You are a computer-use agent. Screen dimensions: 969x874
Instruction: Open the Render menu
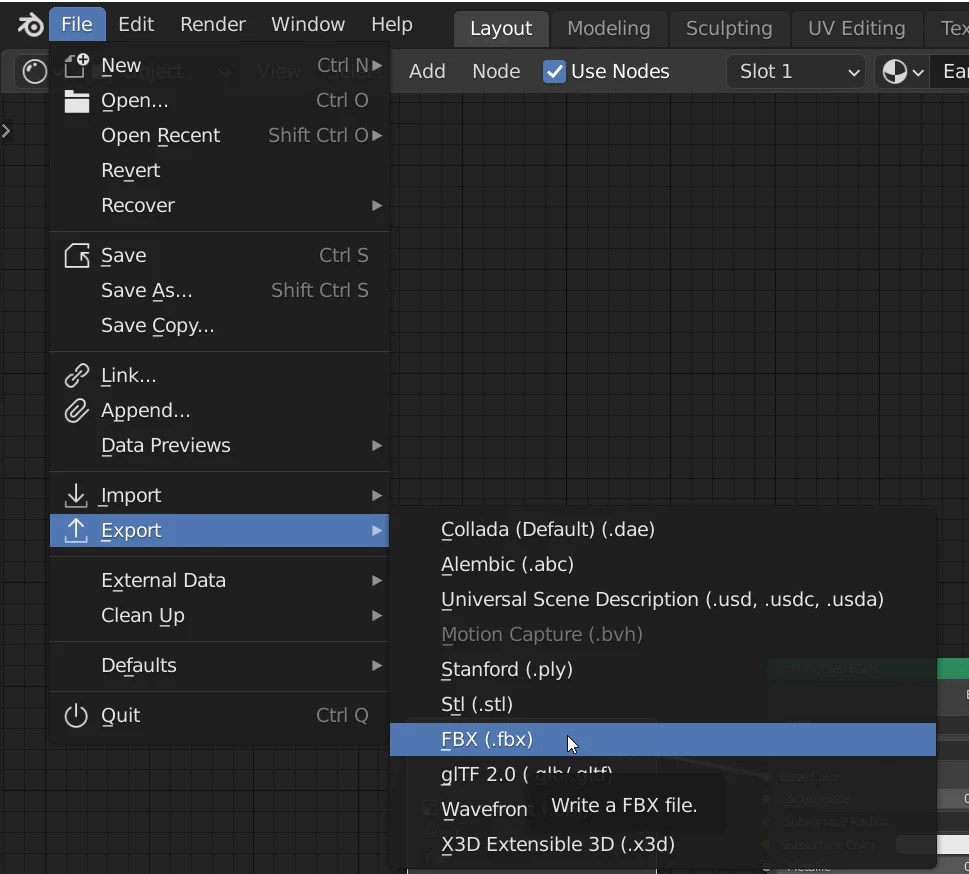213,24
